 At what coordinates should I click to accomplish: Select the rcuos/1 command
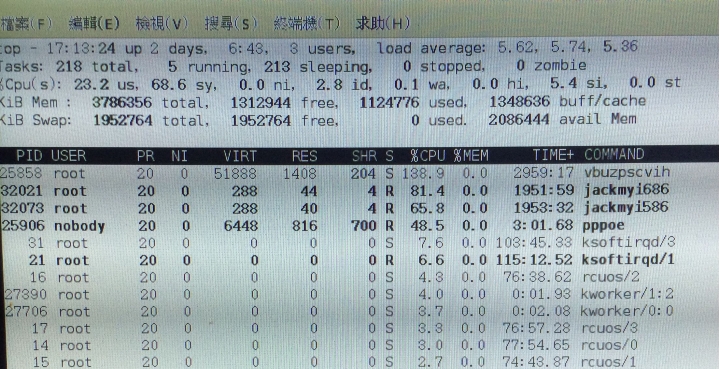click(608, 362)
